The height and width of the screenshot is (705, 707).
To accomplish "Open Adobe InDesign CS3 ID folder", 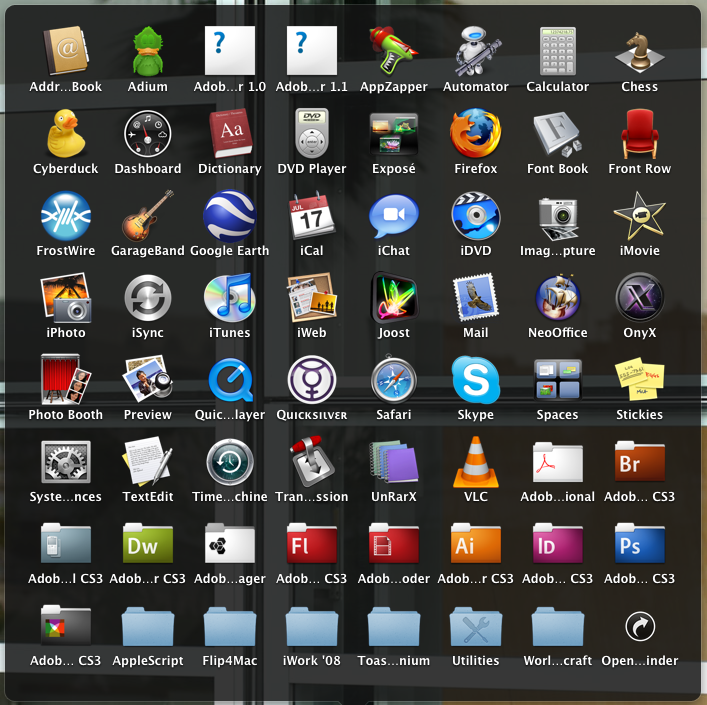I will [x=558, y=543].
